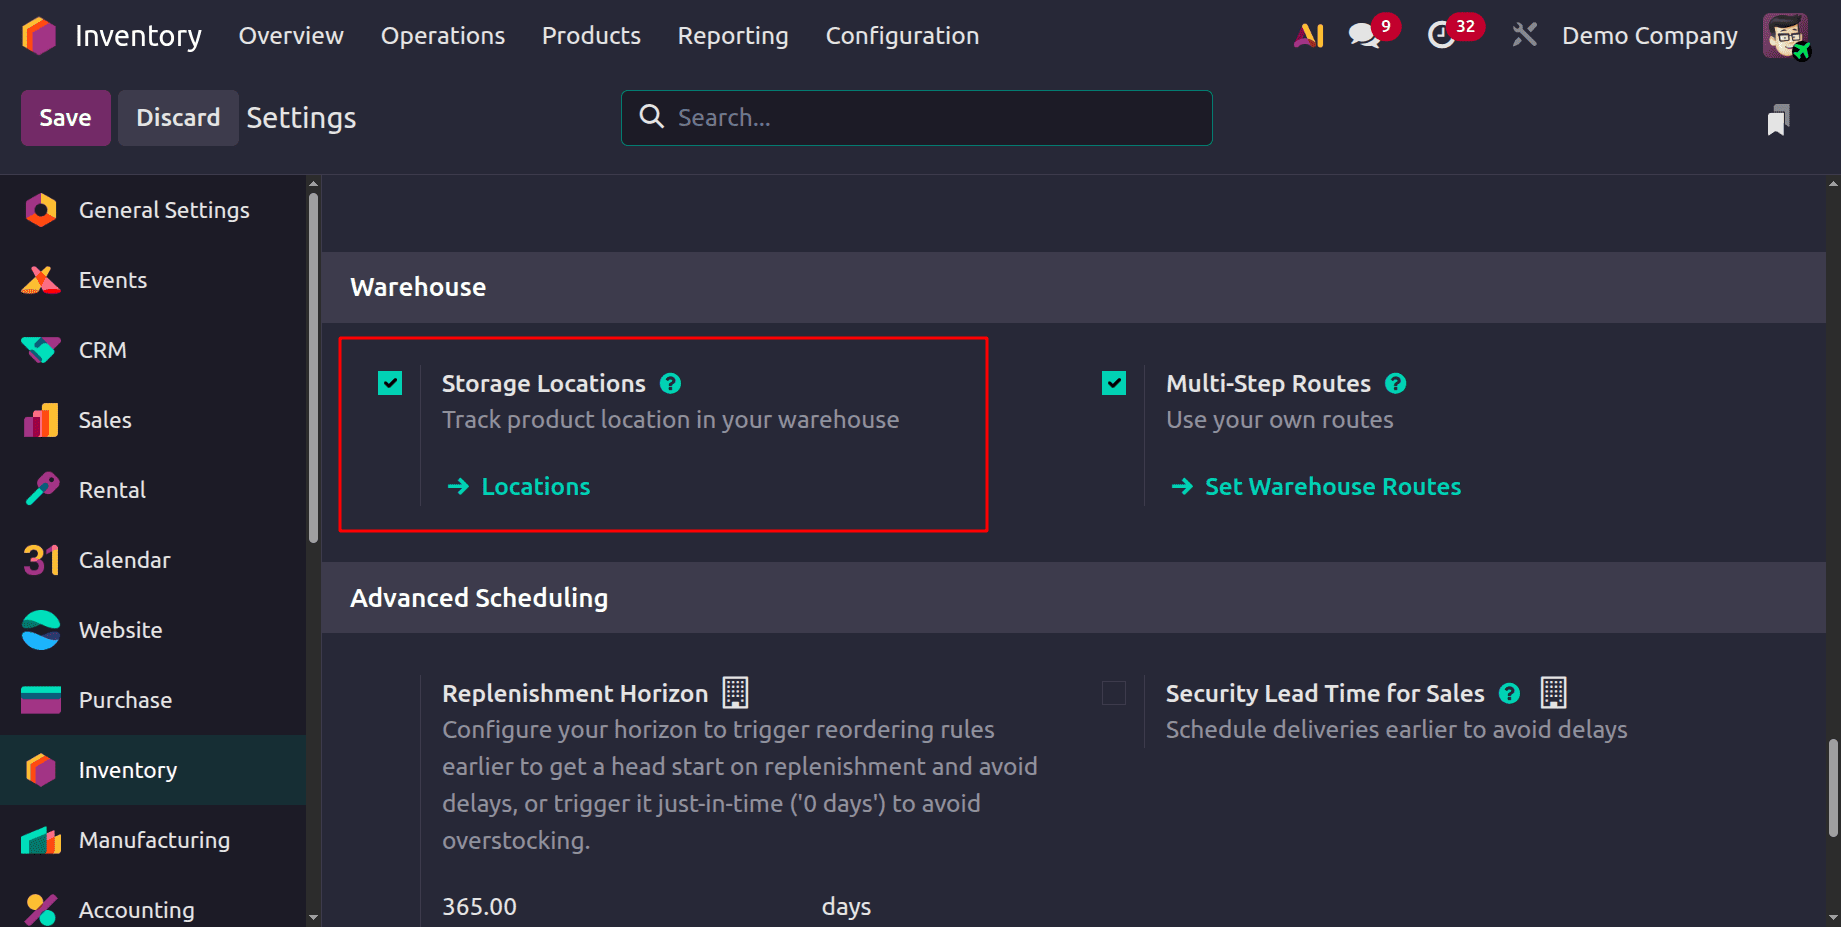1841x927 pixels.
Task: Save the Inventory settings
Action: coord(65,117)
